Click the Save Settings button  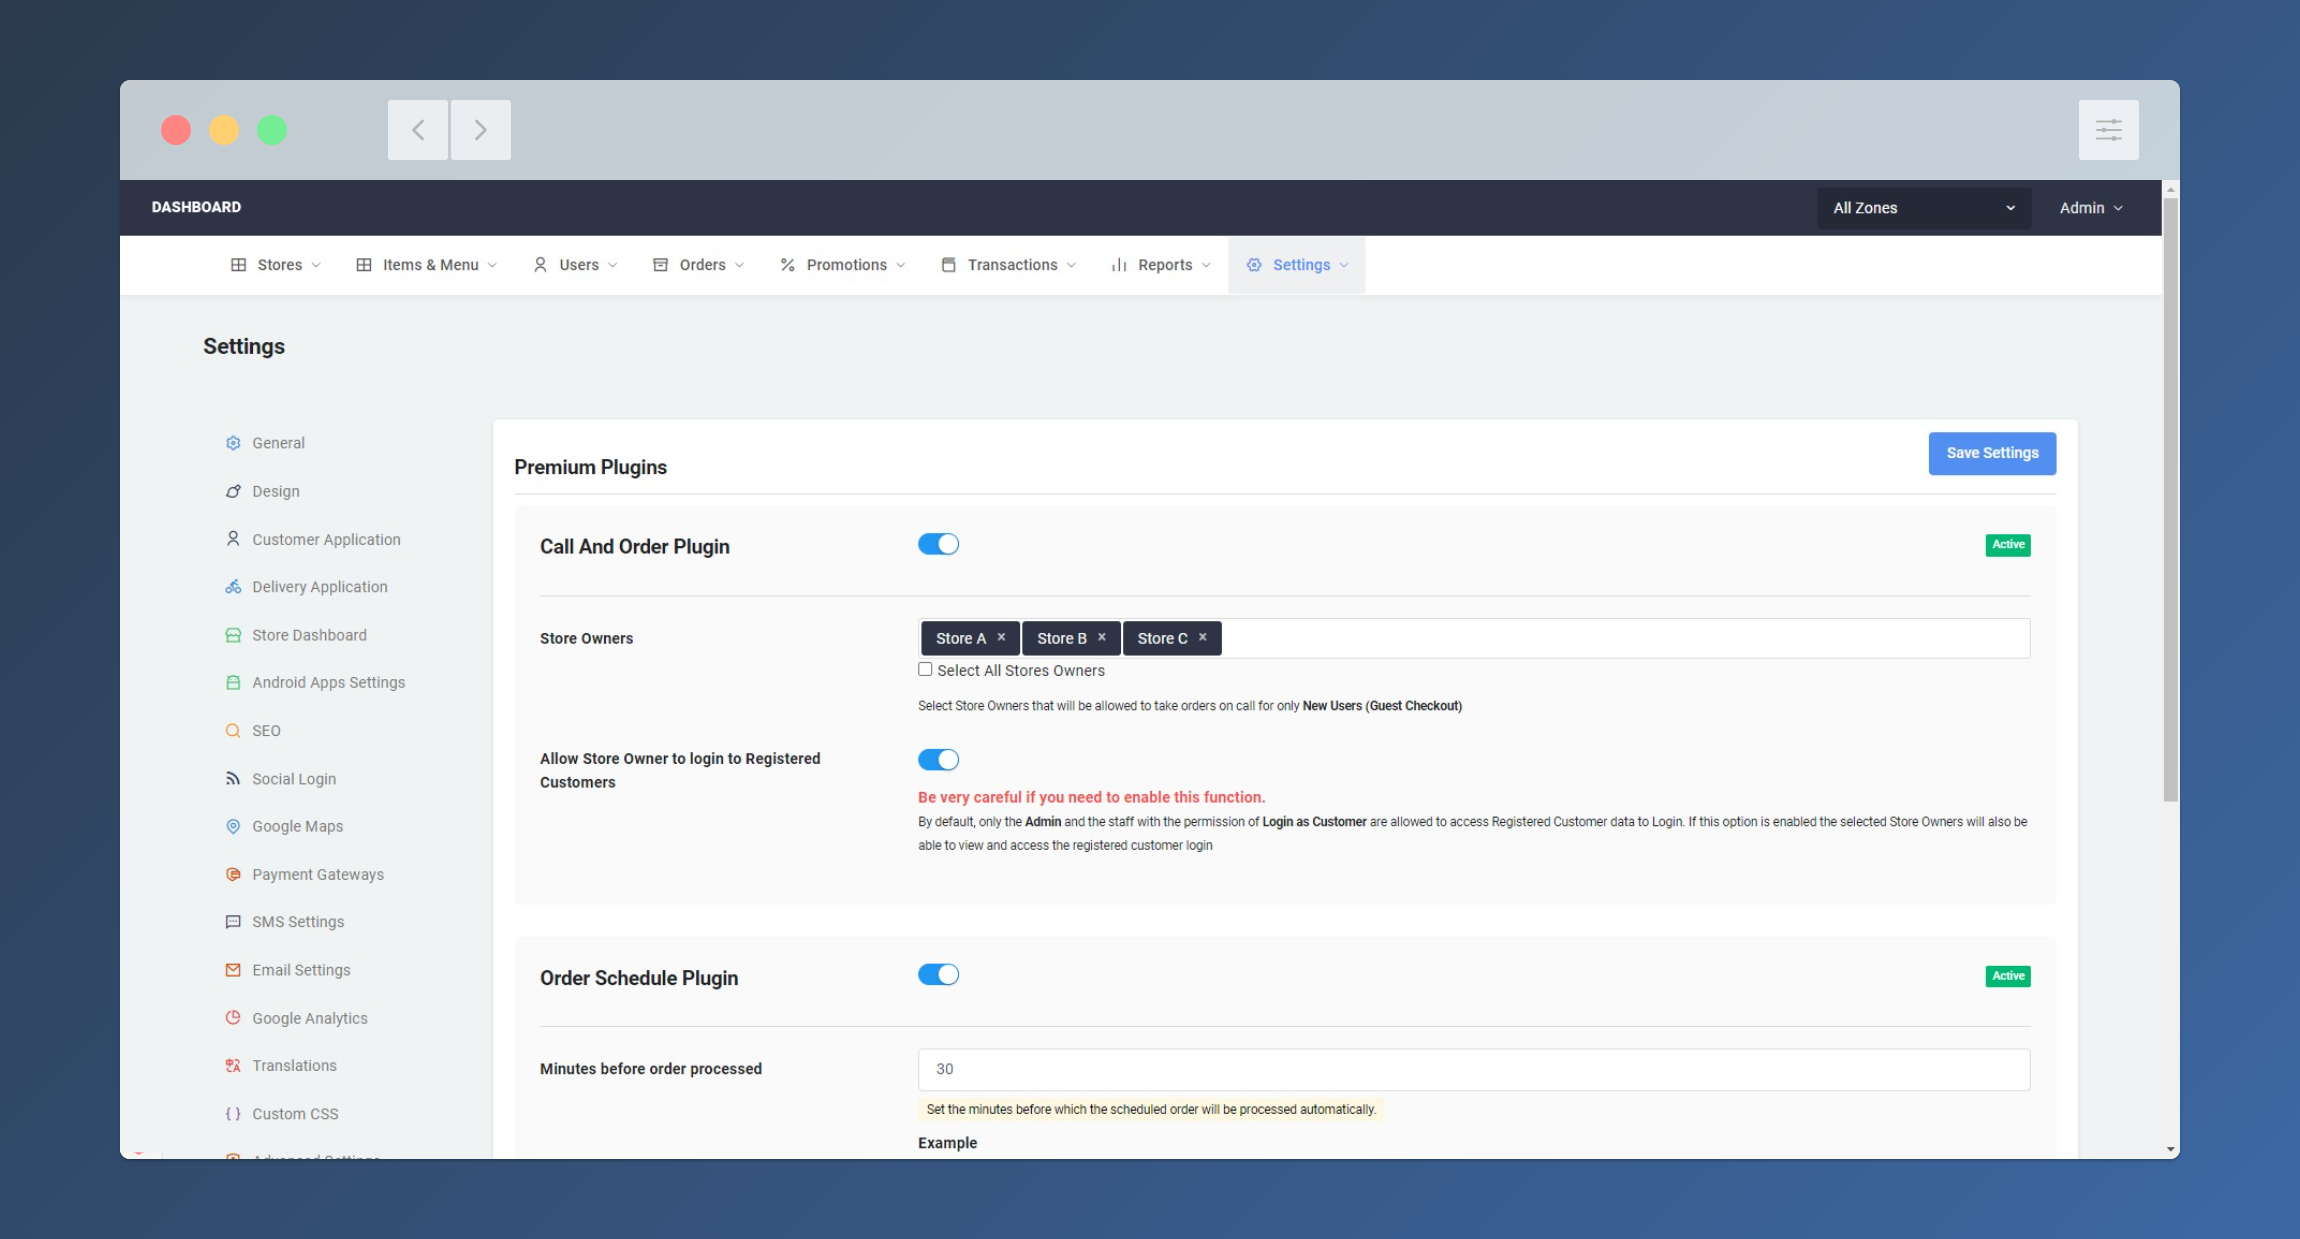coord(1992,453)
